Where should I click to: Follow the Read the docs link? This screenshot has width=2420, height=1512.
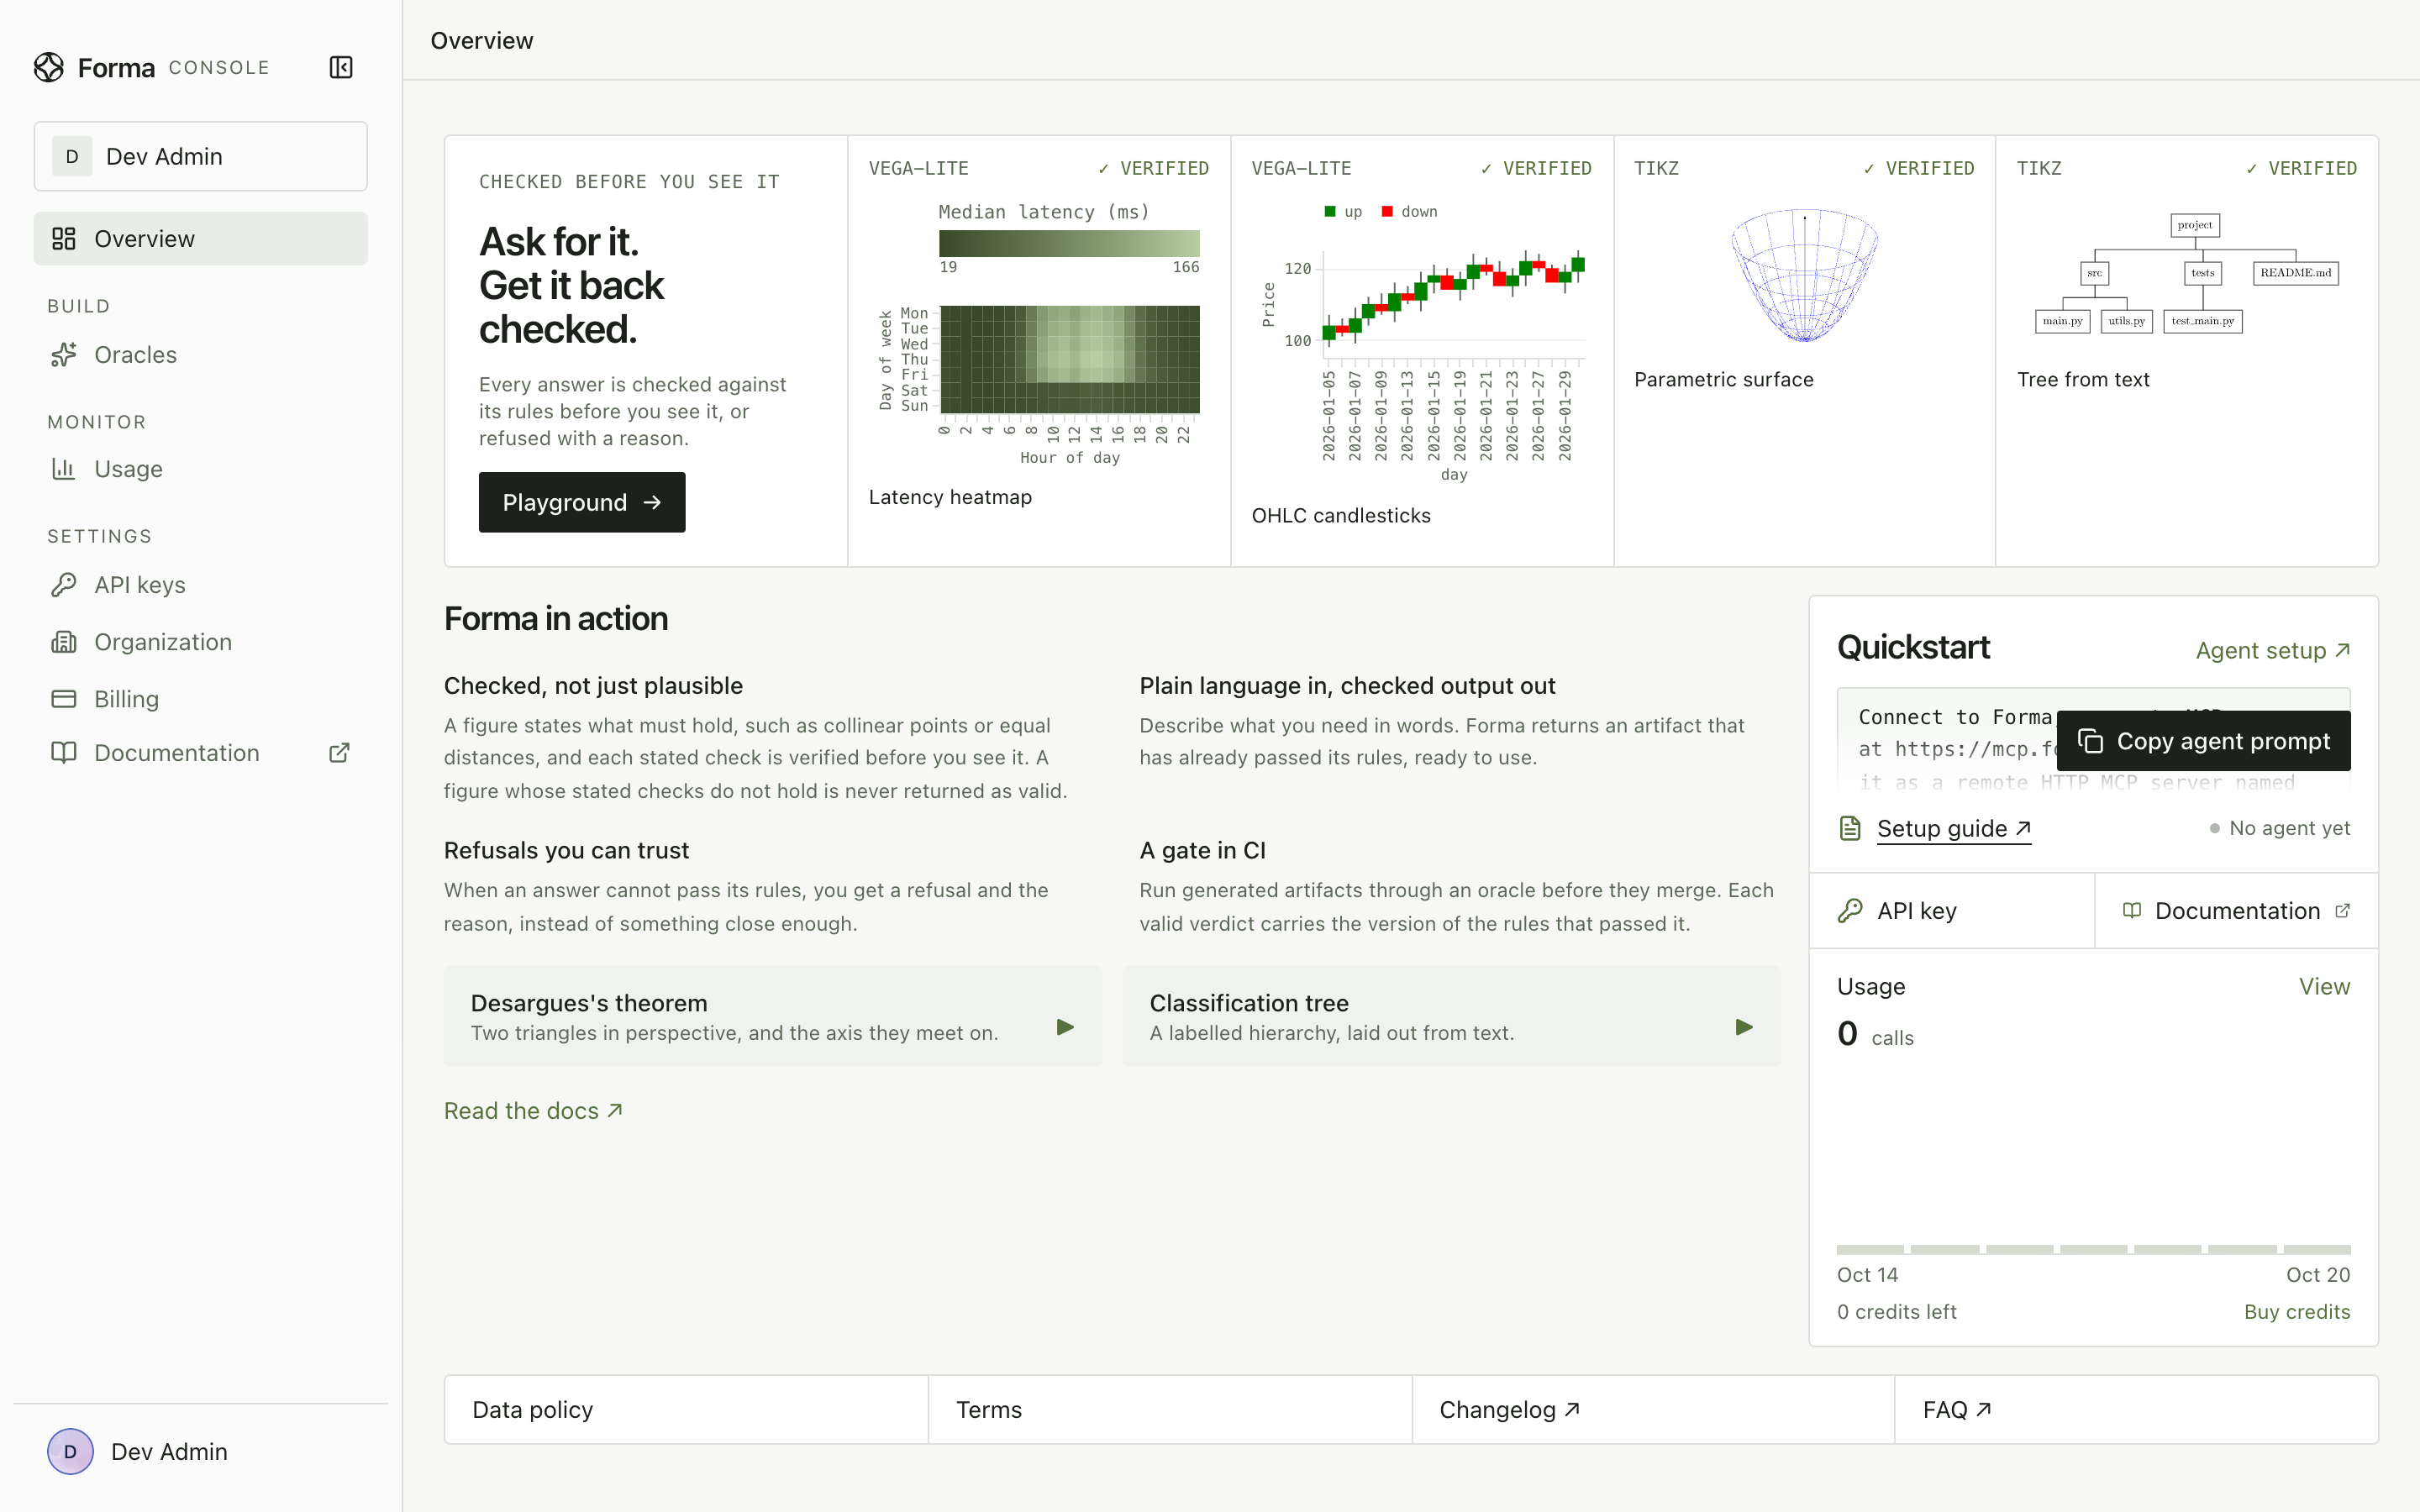pos(534,1110)
